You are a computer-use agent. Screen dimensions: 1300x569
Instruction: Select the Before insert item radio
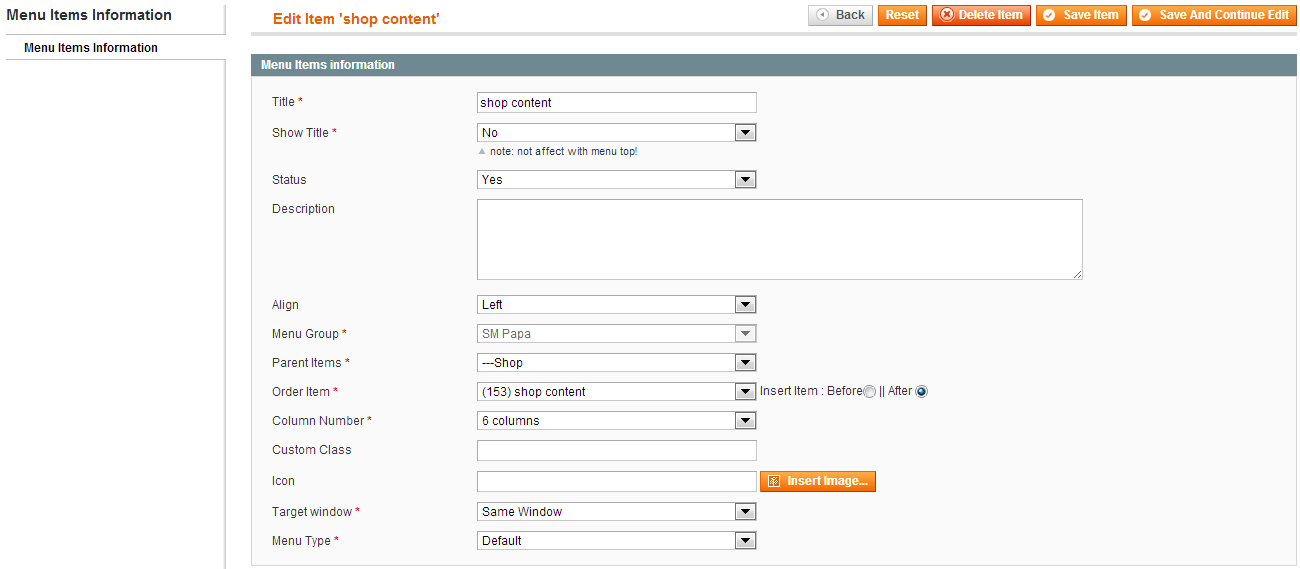coord(870,392)
